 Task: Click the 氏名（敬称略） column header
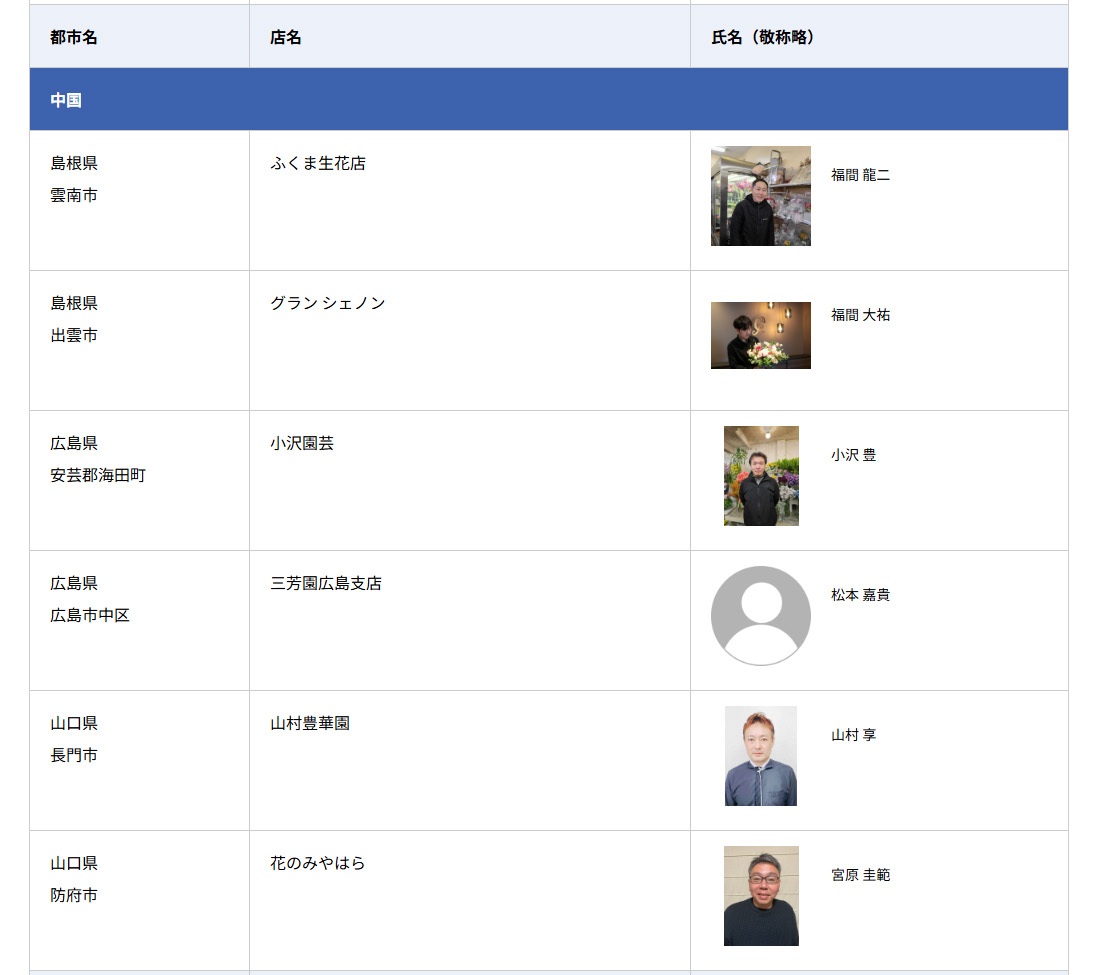click(762, 37)
